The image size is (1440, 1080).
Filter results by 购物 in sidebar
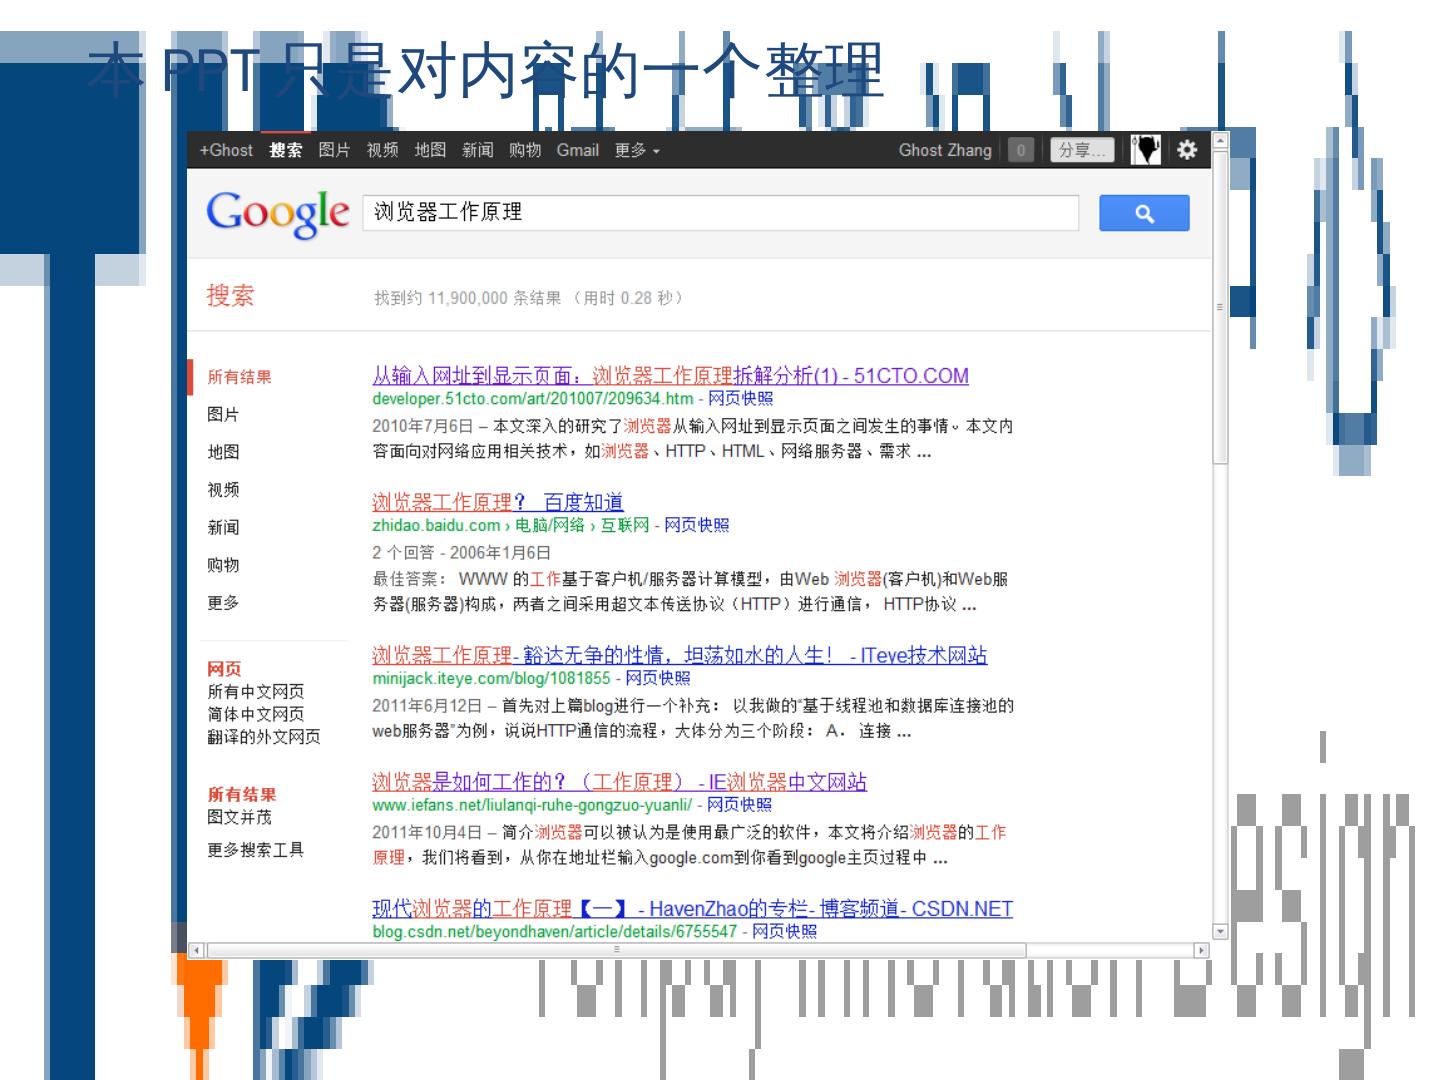pyautogui.click(x=223, y=565)
